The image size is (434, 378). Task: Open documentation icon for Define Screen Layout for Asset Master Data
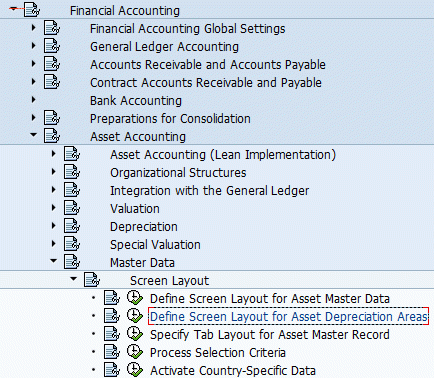tap(112, 298)
